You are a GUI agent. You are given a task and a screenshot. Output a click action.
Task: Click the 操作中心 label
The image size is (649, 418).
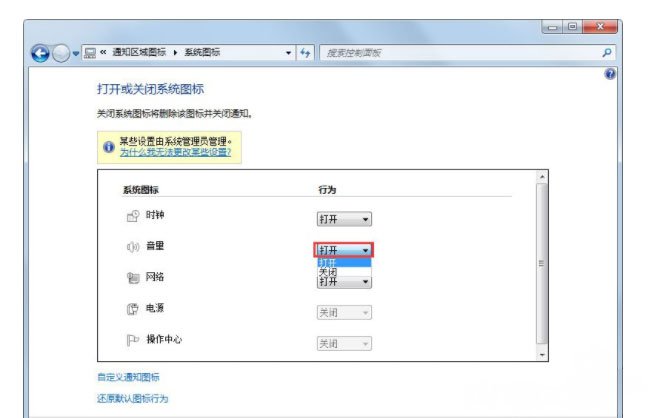coord(164,339)
